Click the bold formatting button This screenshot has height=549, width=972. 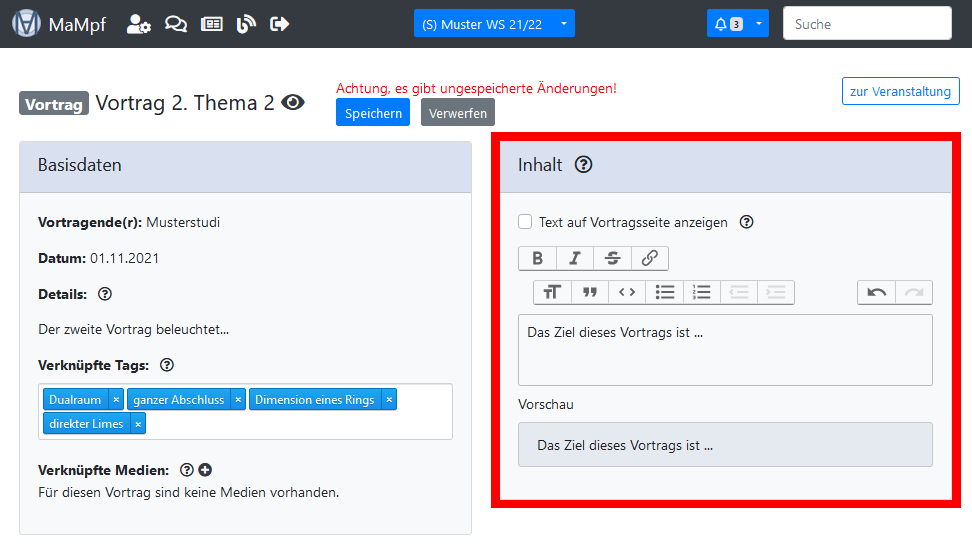click(537, 258)
